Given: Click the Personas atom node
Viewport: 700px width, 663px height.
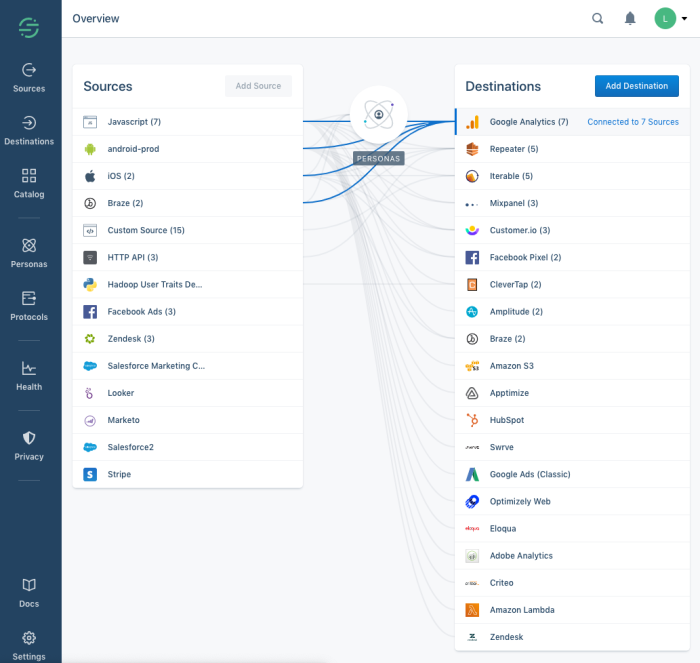Looking at the screenshot, I should pyautogui.click(x=379, y=115).
